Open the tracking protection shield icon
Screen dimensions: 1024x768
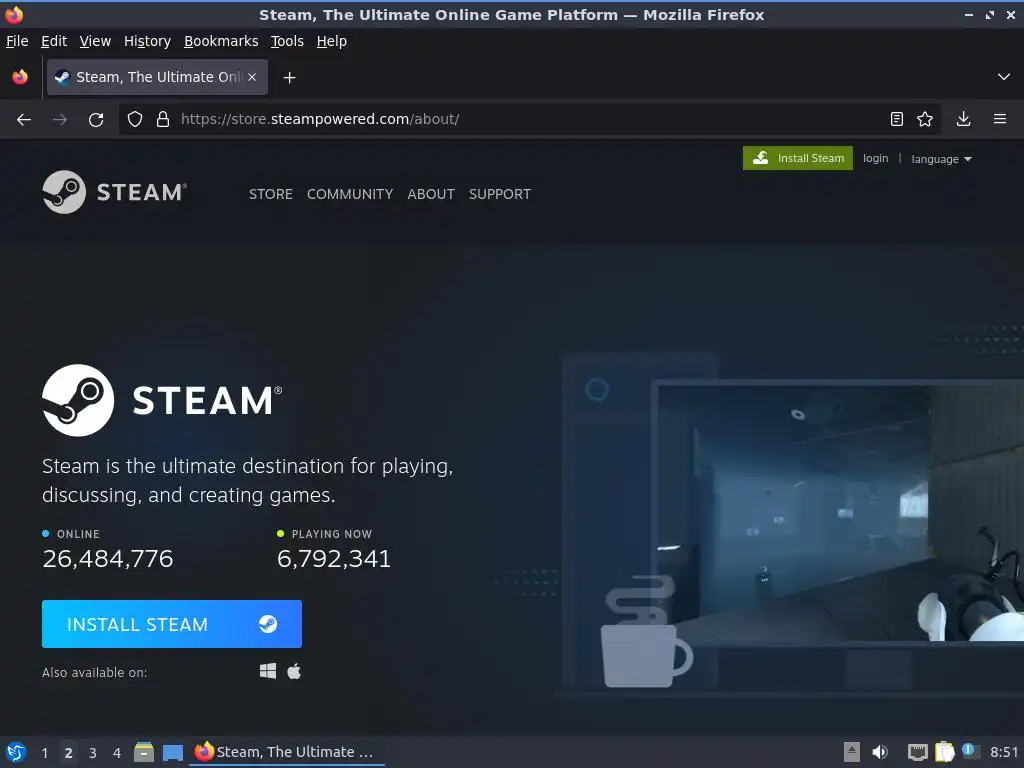coord(135,119)
